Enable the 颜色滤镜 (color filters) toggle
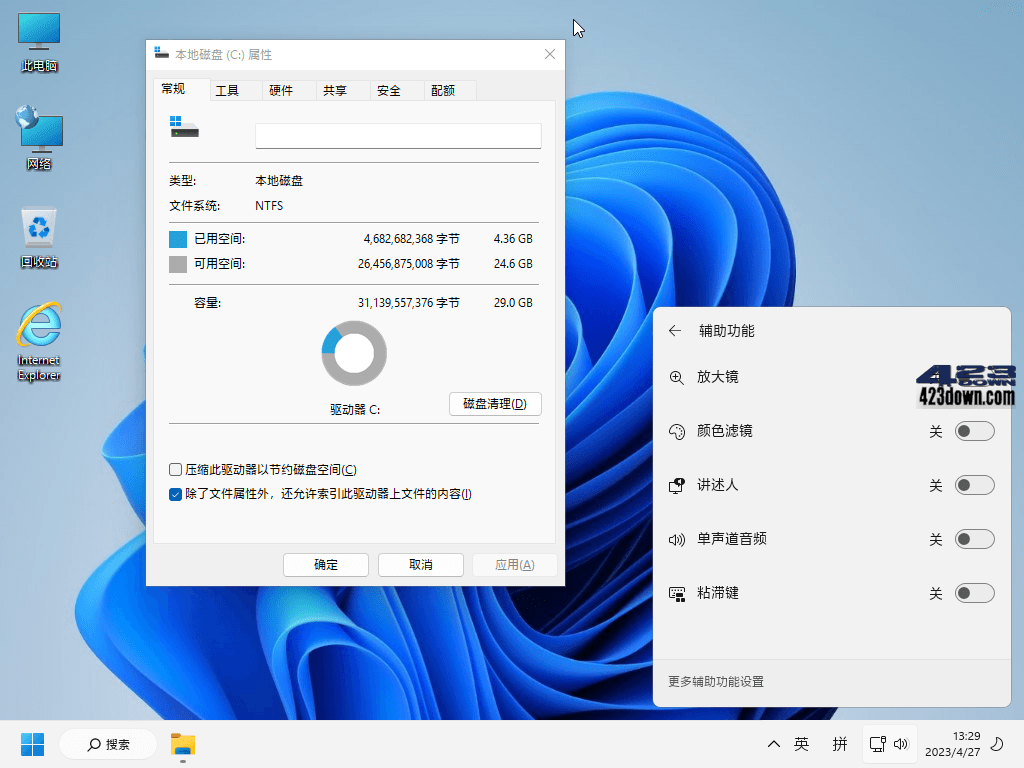 click(973, 431)
